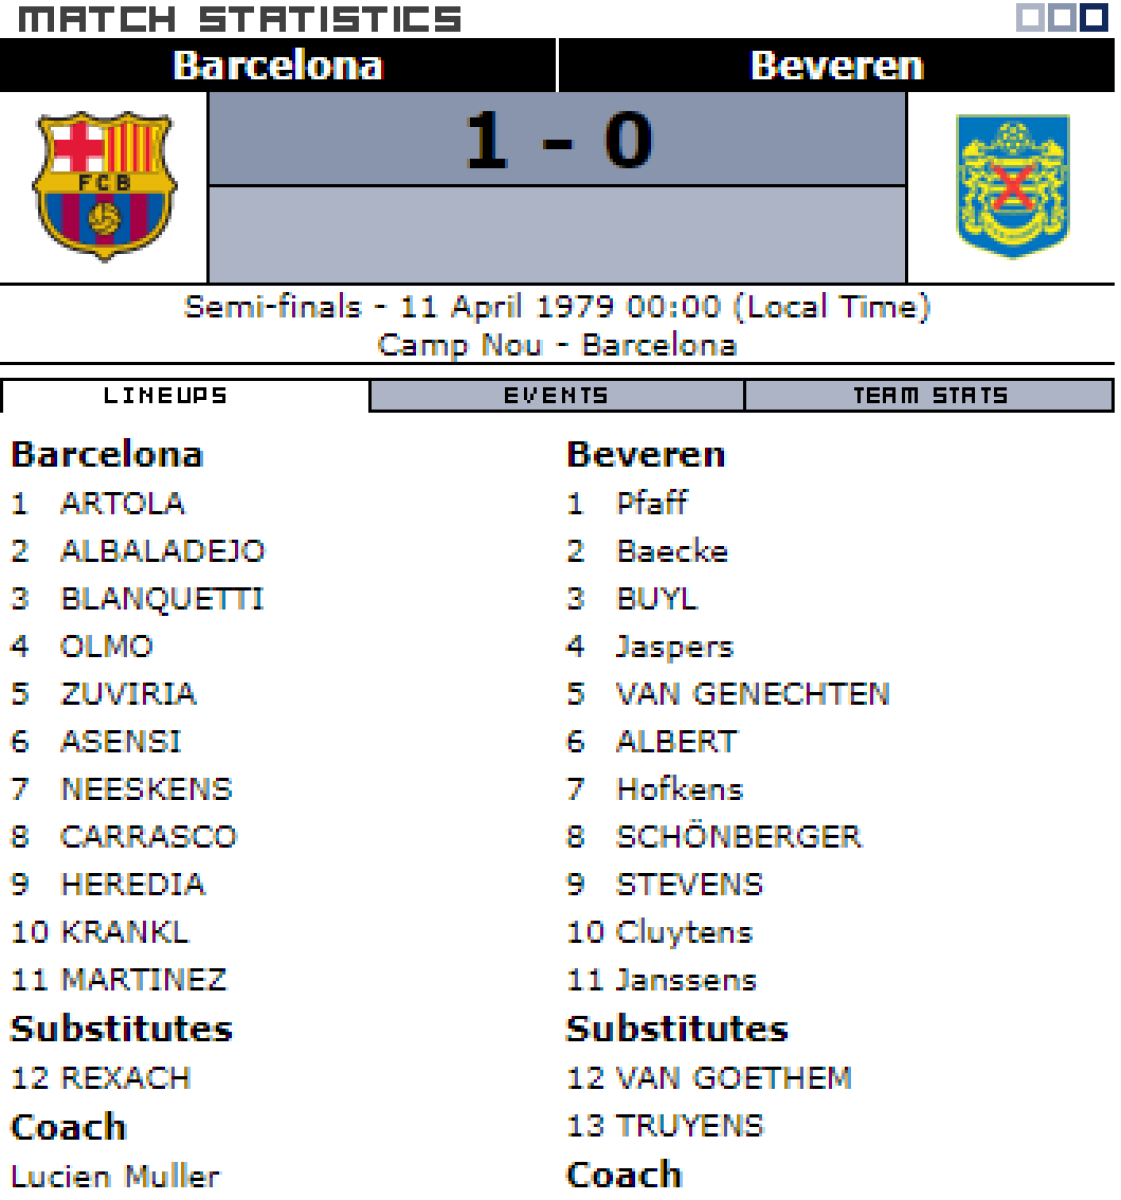Click the dark navy square icon
Screen dimensions: 1121x1200
(x=1094, y=17)
